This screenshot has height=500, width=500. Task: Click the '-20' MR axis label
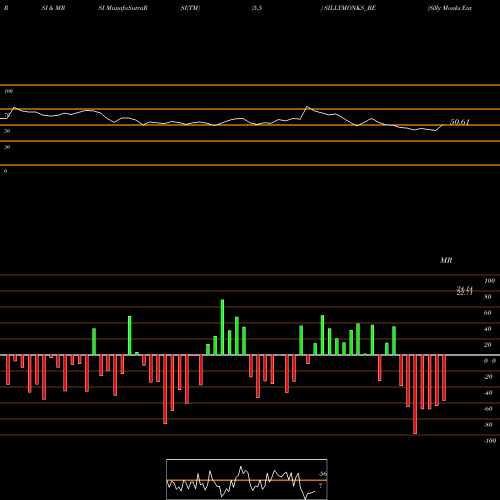(x=488, y=377)
